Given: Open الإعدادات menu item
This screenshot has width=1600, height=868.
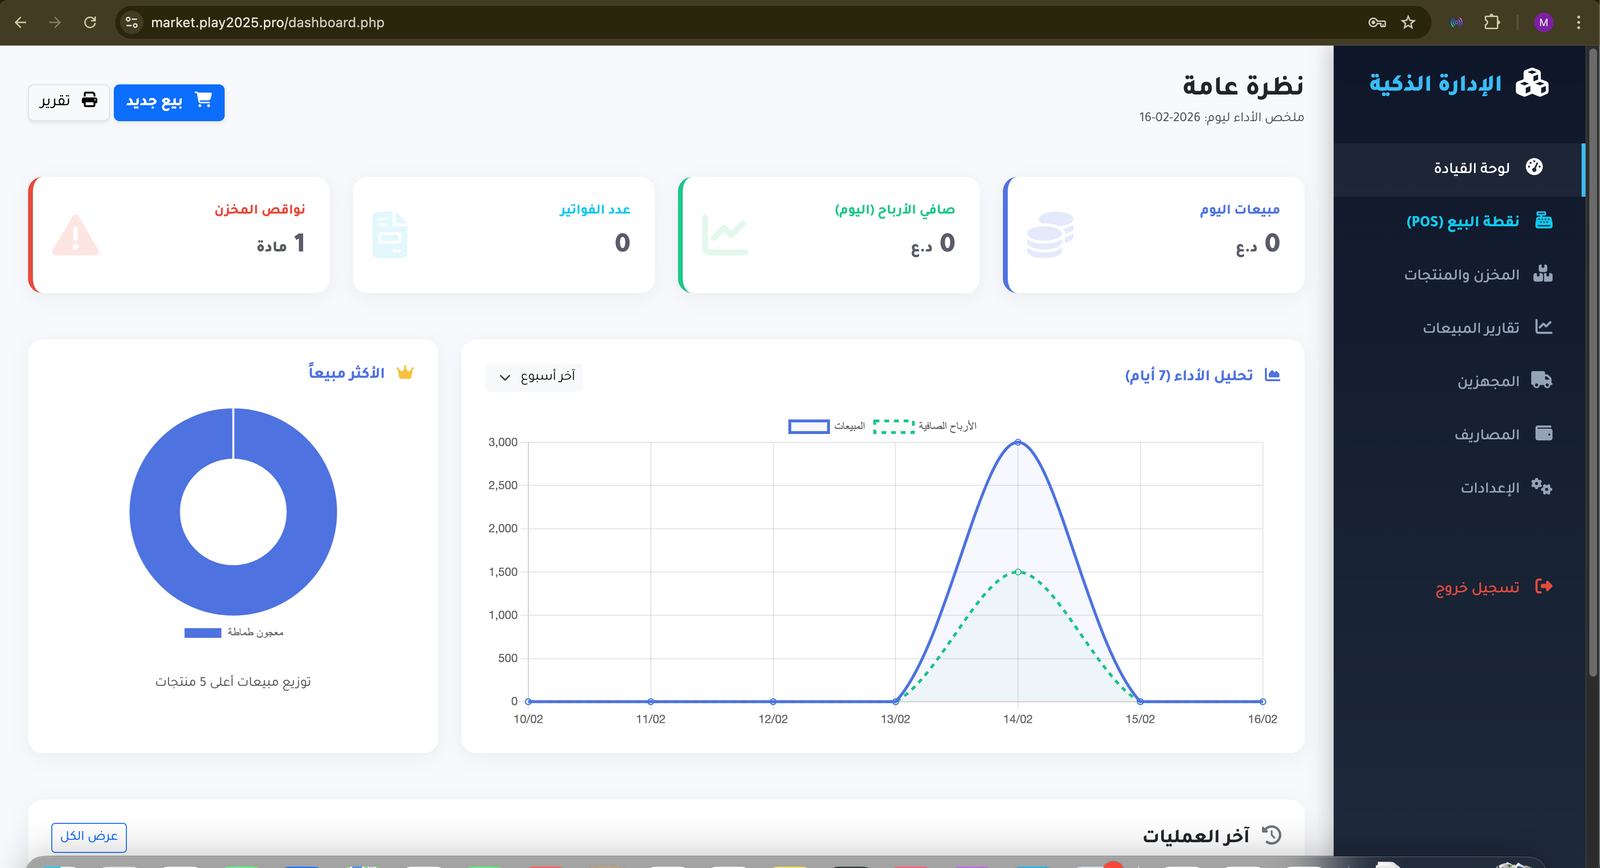Looking at the screenshot, I should (1459, 487).
